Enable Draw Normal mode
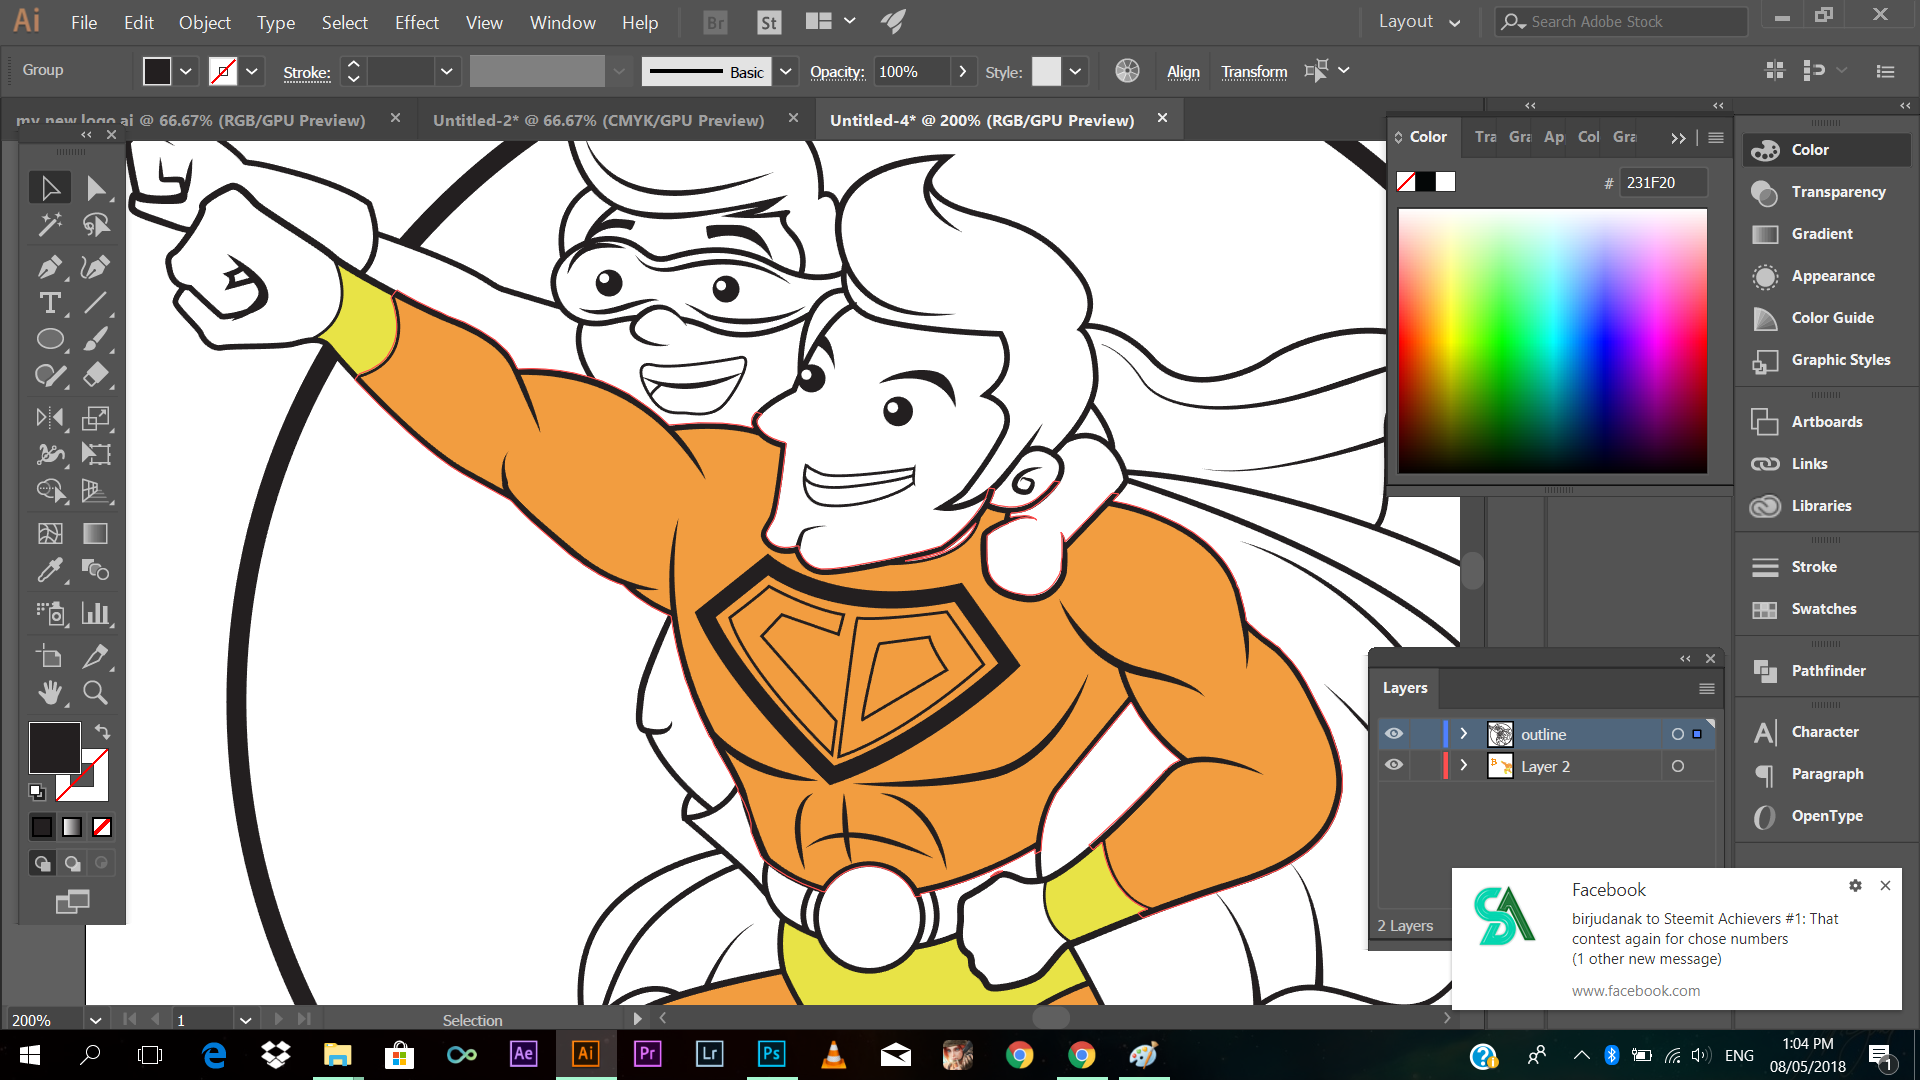Image resolution: width=1920 pixels, height=1080 pixels. tap(42, 863)
